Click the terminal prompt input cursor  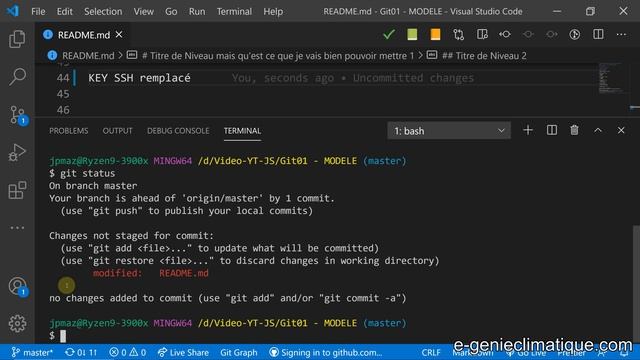click(x=63, y=336)
